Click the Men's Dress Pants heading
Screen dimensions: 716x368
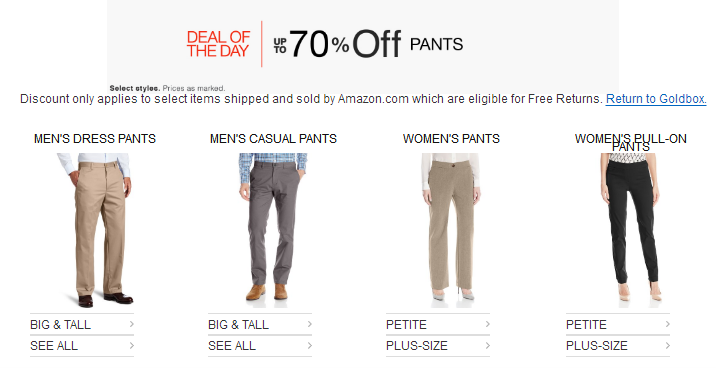click(95, 139)
